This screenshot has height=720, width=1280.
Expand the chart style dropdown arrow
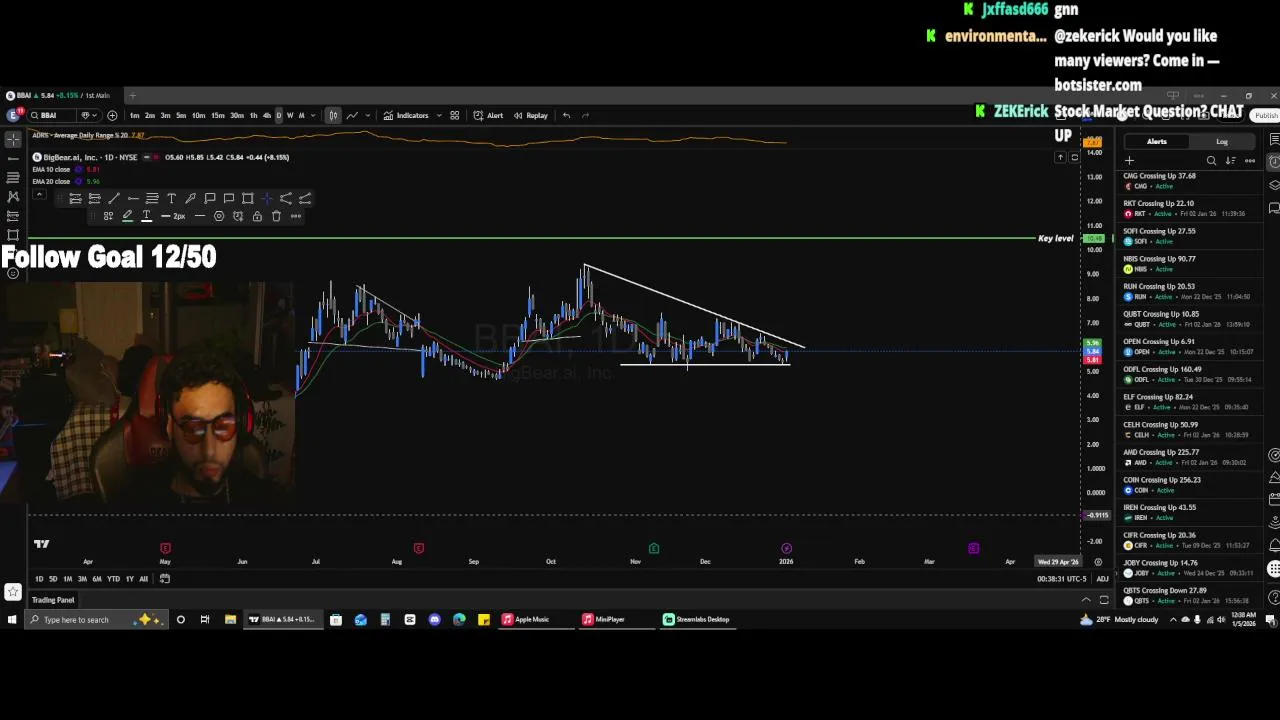(x=367, y=115)
